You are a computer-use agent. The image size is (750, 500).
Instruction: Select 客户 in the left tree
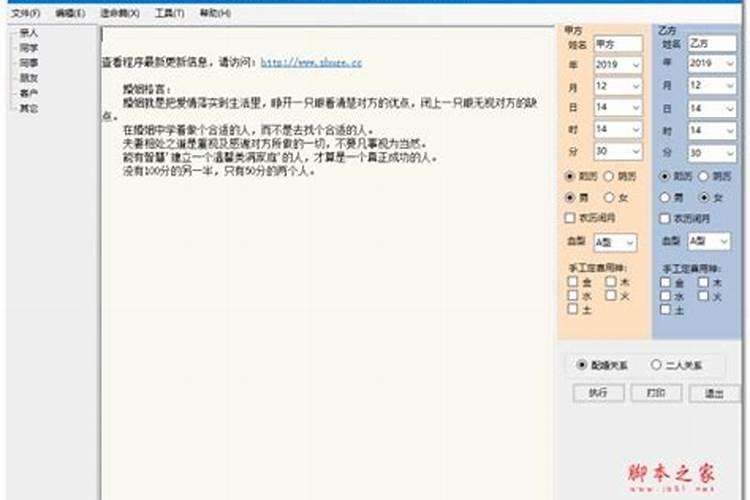[x=28, y=93]
